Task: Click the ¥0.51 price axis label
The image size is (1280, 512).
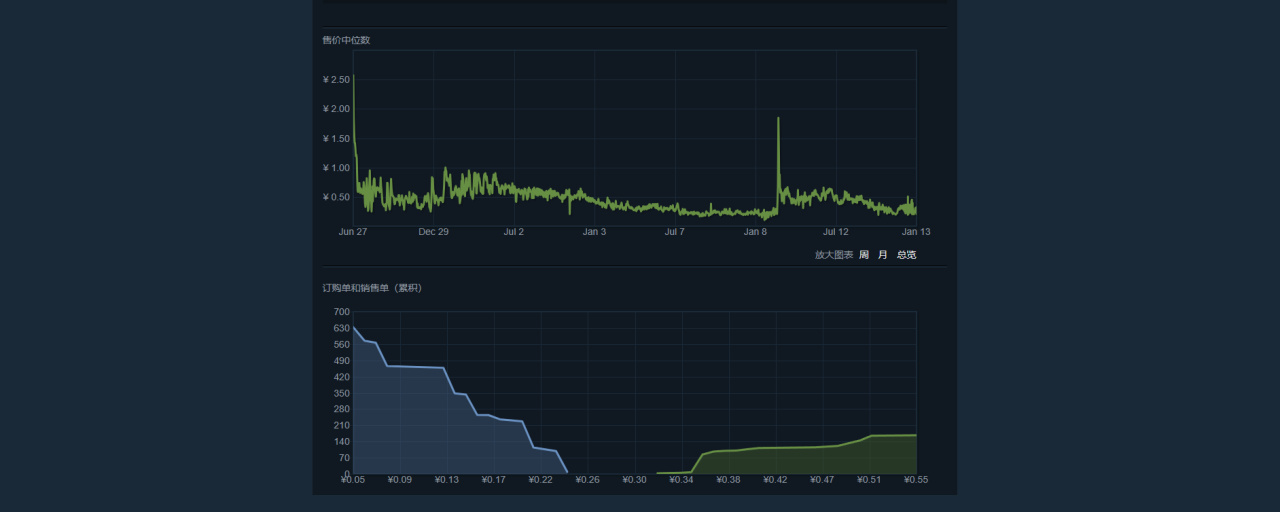Action: [x=869, y=480]
